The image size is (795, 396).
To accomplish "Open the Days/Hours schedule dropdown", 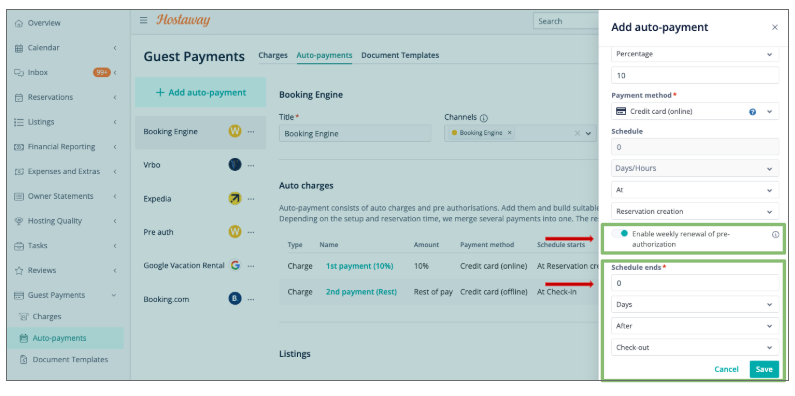I will [x=695, y=168].
